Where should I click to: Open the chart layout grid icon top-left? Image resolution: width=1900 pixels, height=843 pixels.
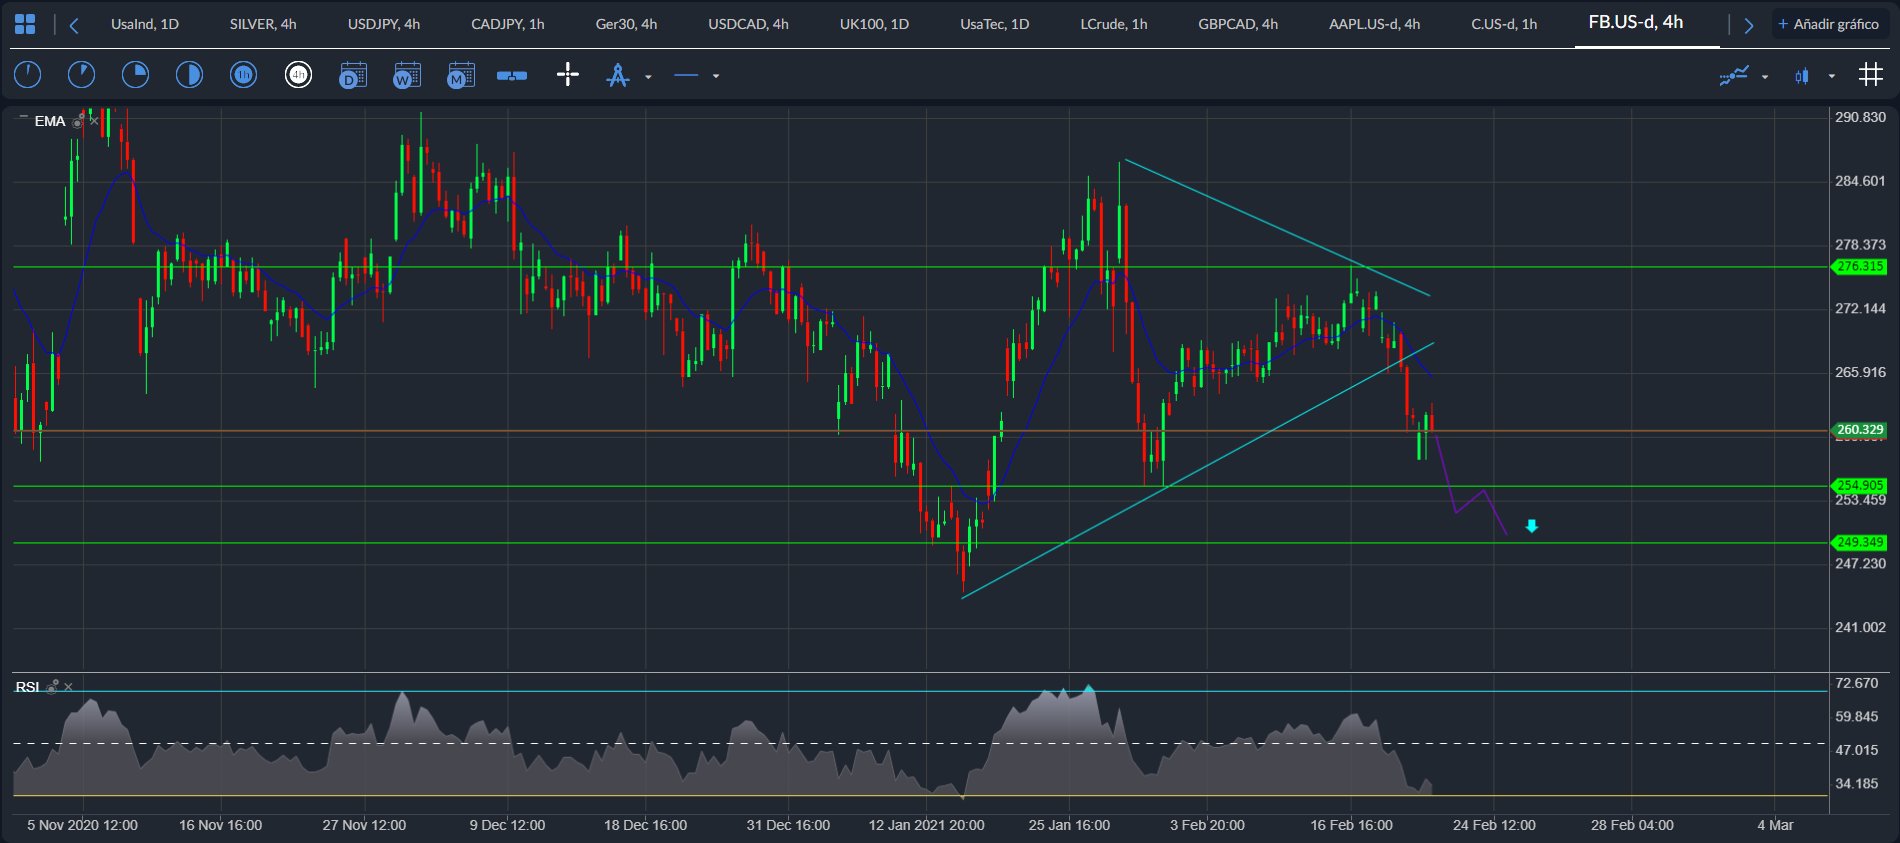point(25,24)
